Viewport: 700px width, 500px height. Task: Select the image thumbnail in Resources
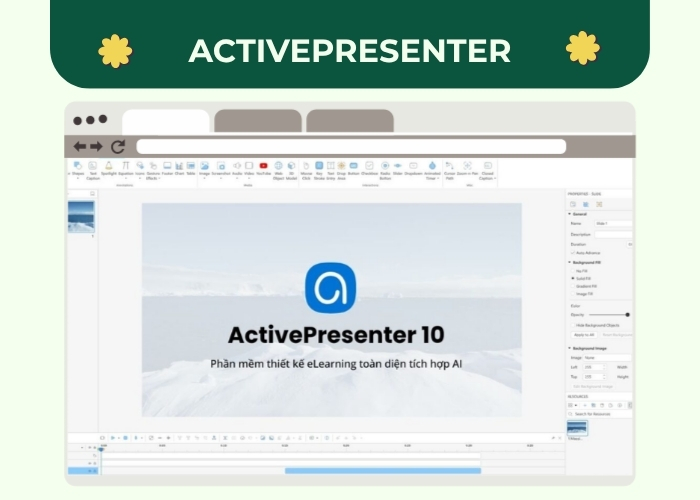tap(577, 428)
